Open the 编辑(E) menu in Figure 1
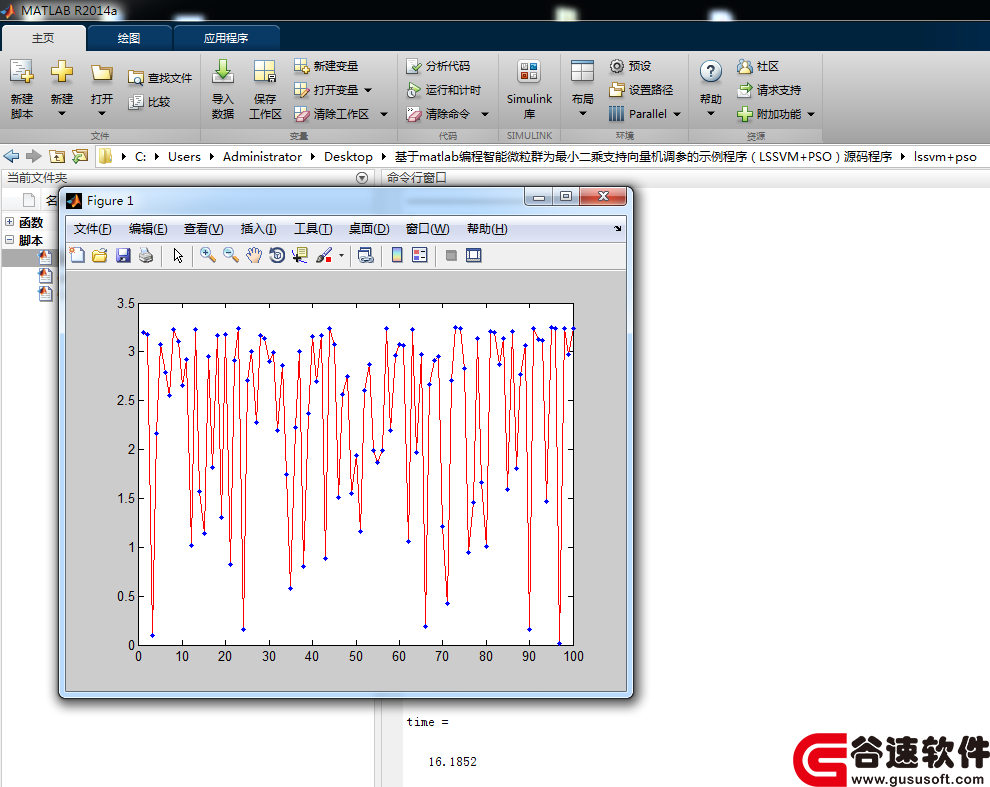The image size is (990, 787). (148, 229)
